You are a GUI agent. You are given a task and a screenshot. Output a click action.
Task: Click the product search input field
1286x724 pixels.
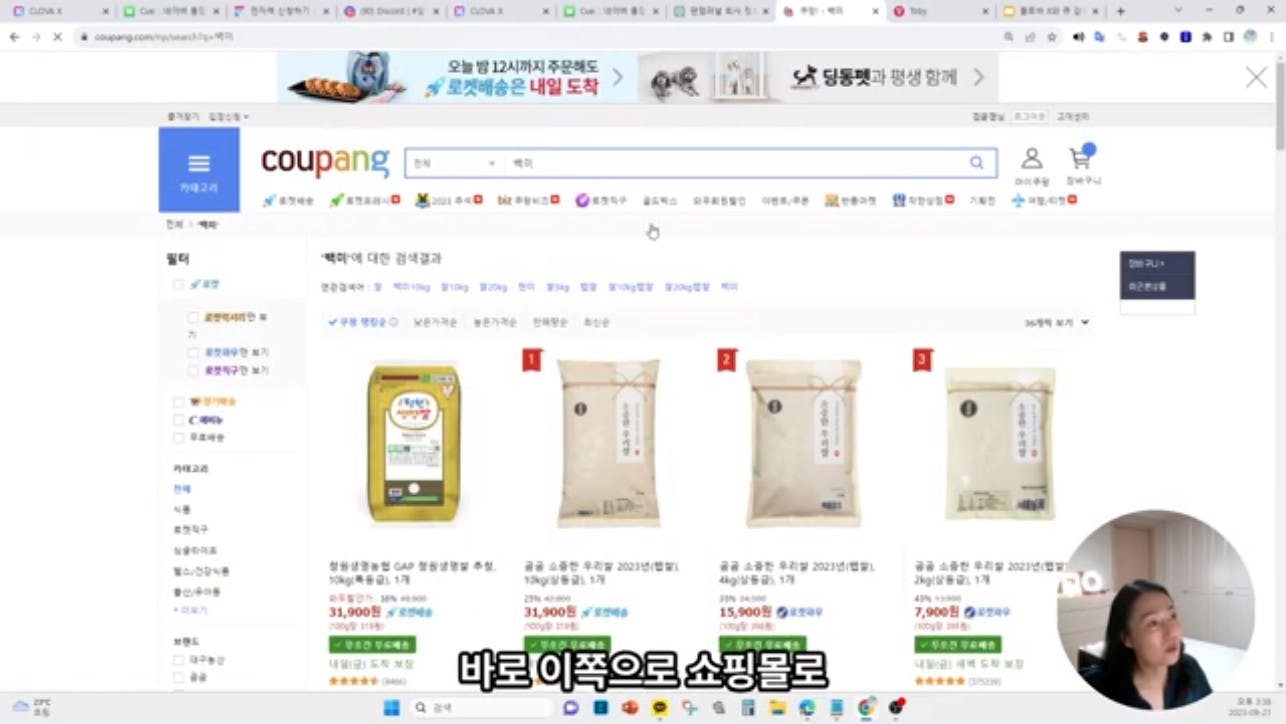point(735,163)
